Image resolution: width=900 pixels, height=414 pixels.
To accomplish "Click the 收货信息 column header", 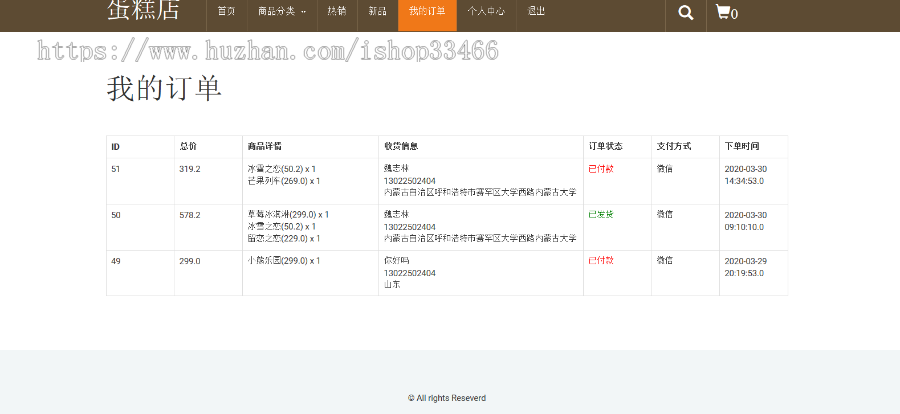I will (x=401, y=146).
